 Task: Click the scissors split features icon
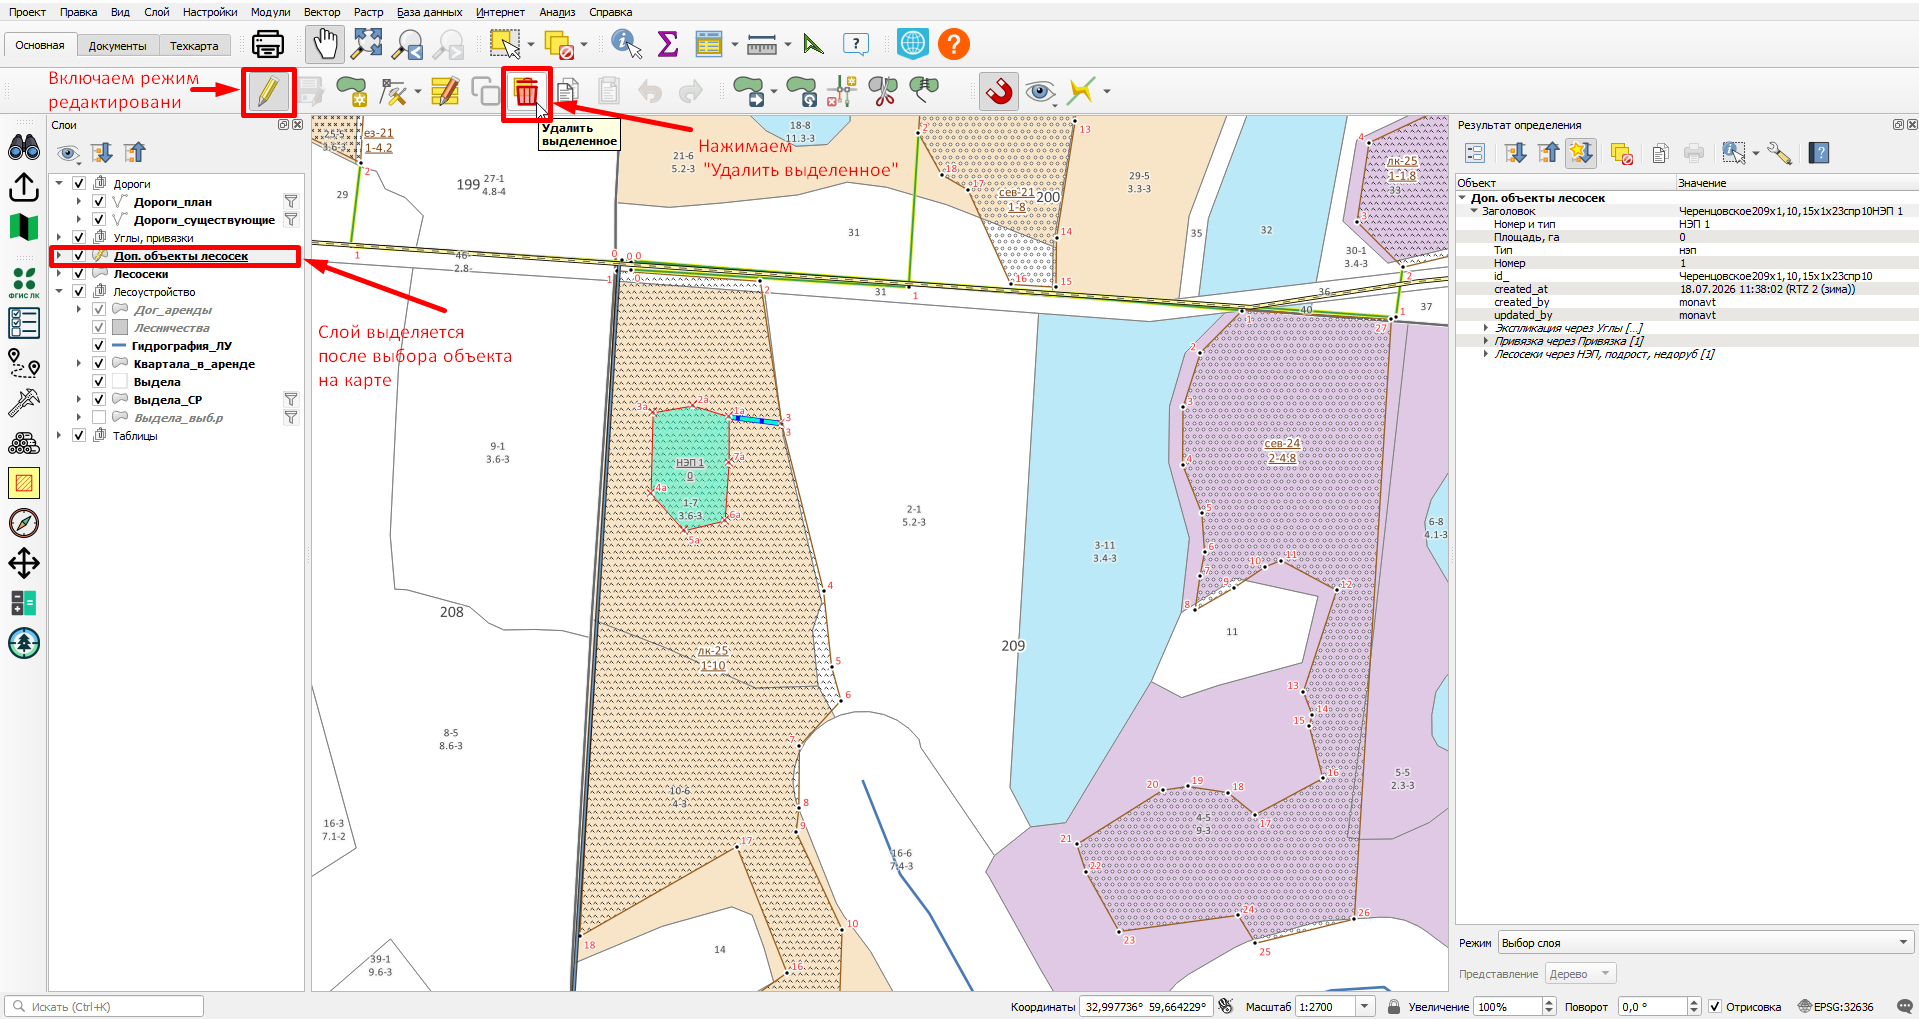pyautogui.click(x=883, y=92)
